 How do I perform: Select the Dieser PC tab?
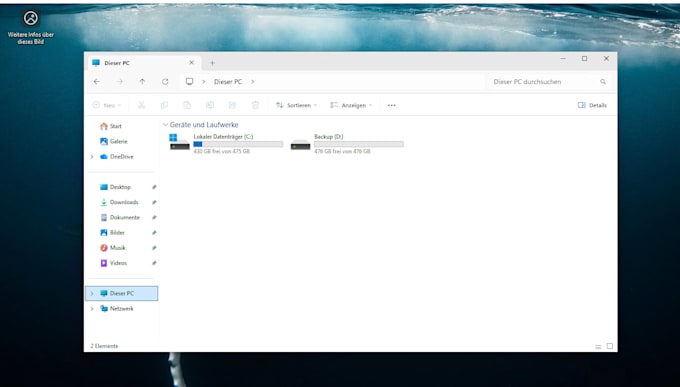(144, 63)
